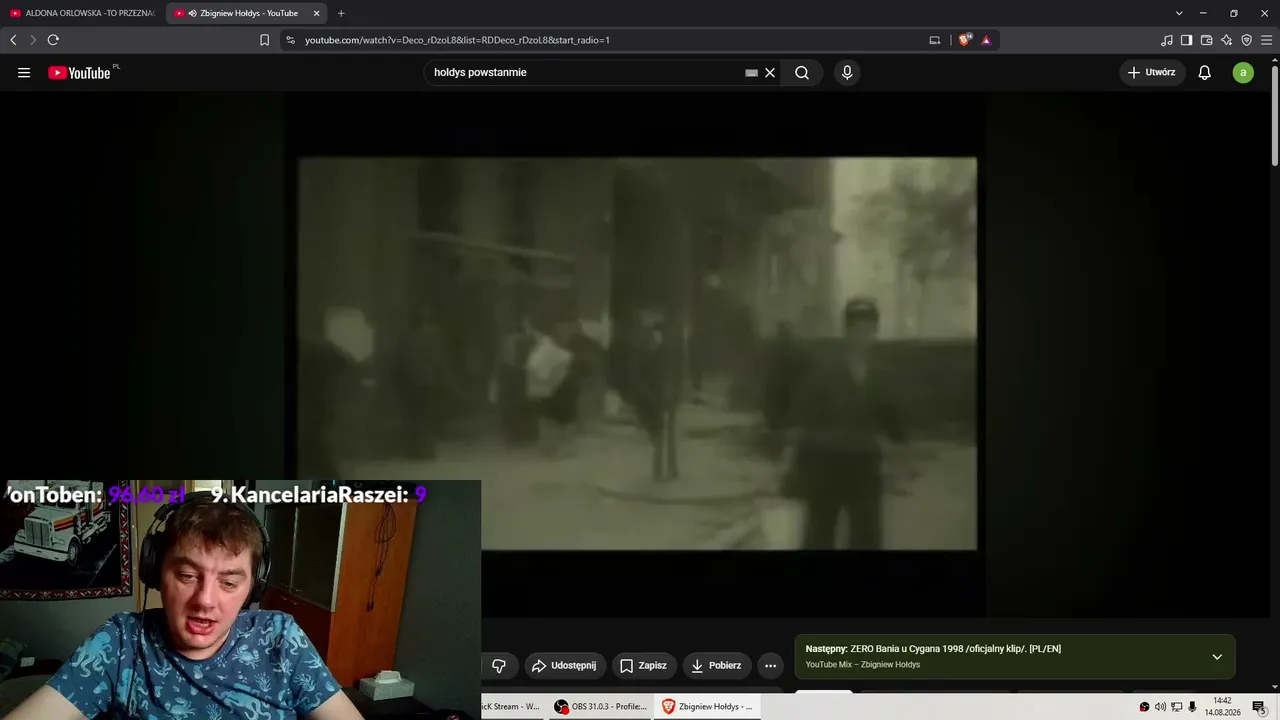The width and height of the screenshot is (1280, 720).
Task: Click the address bar URL
Action: tap(457, 40)
